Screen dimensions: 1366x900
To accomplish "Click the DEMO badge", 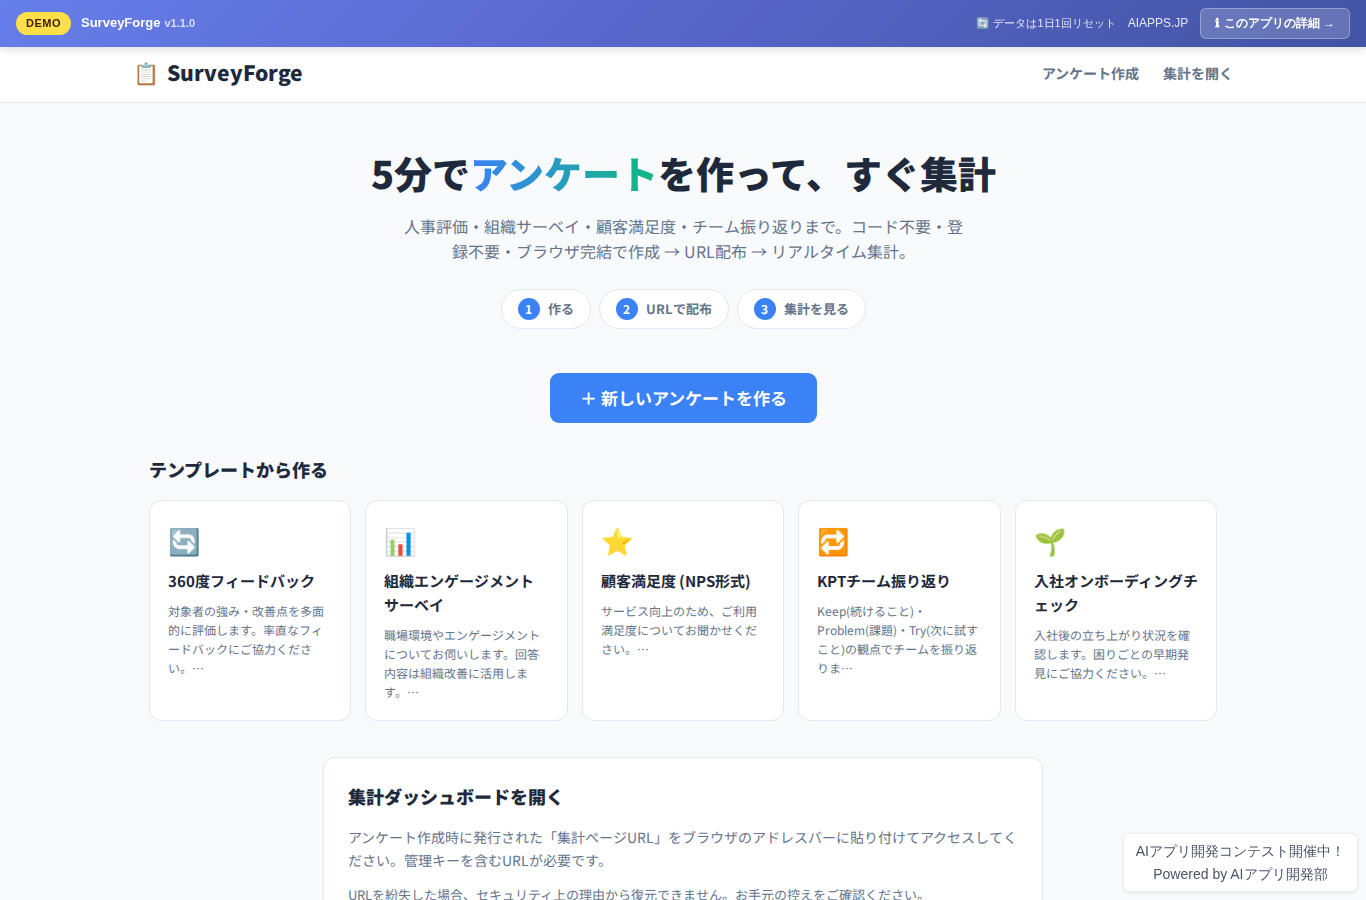I will click(x=43, y=23).
